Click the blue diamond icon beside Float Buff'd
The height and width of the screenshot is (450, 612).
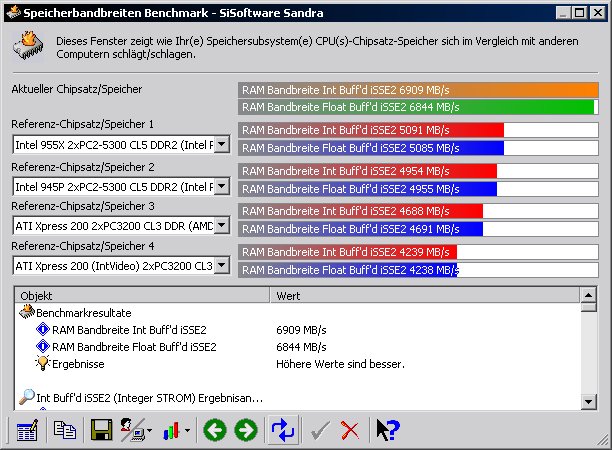coord(43,346)
